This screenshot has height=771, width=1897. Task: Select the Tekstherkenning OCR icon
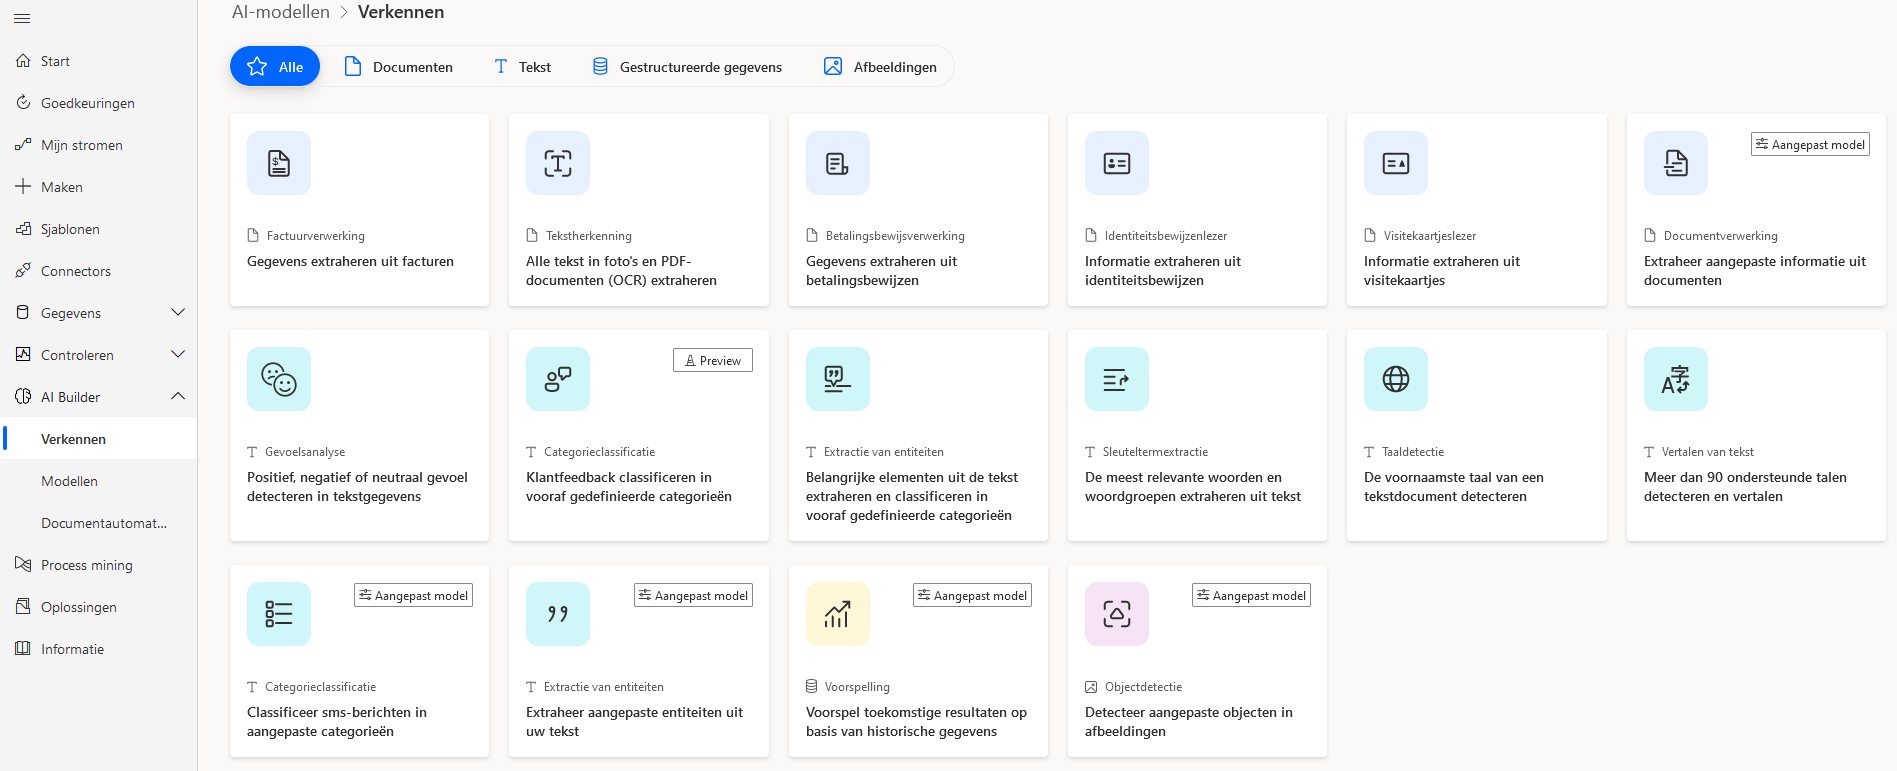[558, 163]
